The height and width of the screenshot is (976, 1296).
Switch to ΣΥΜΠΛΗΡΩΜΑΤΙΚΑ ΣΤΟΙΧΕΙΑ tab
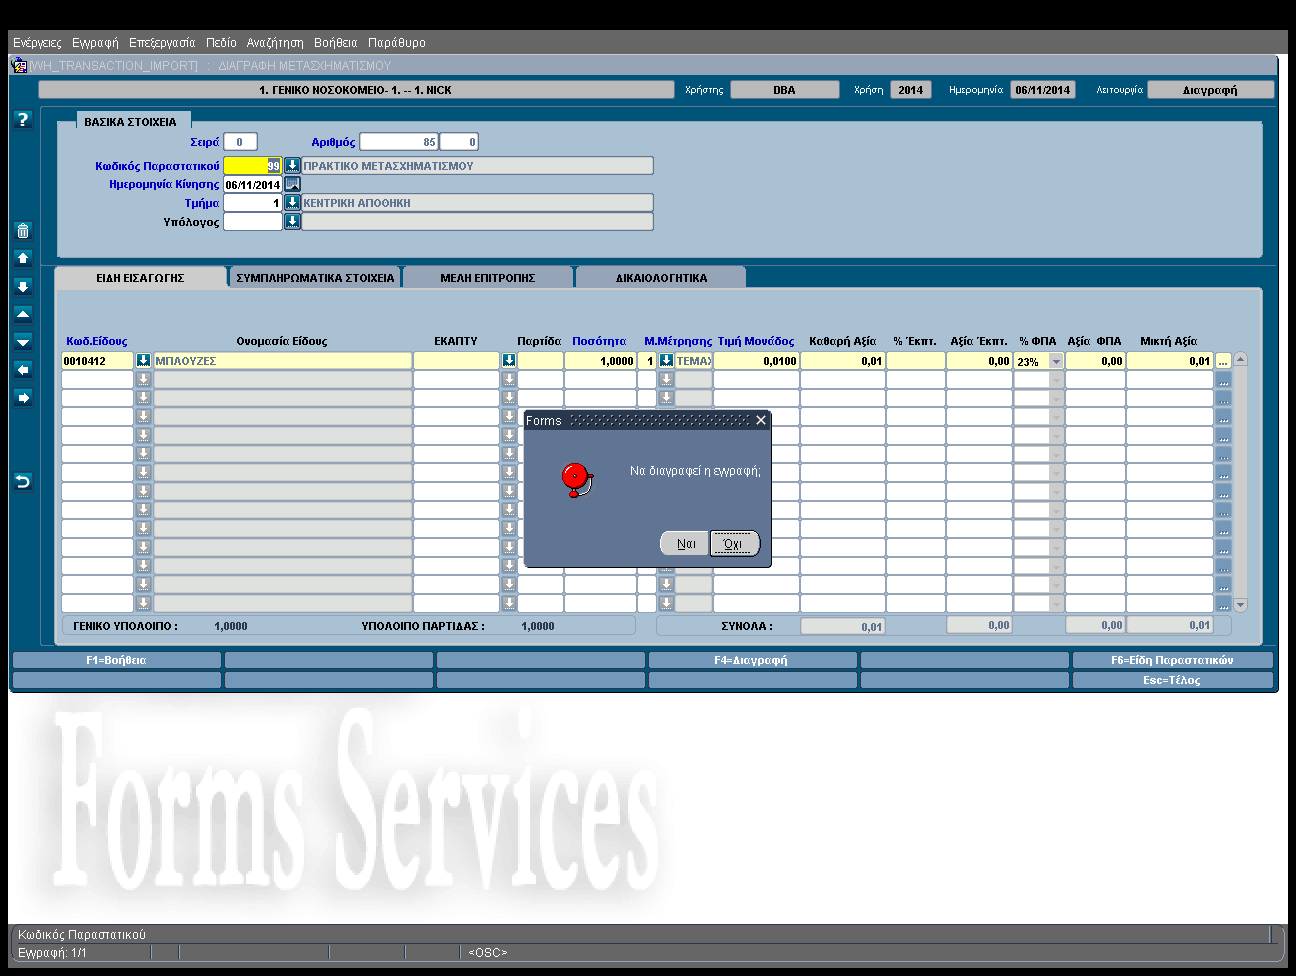click(315, 277)
